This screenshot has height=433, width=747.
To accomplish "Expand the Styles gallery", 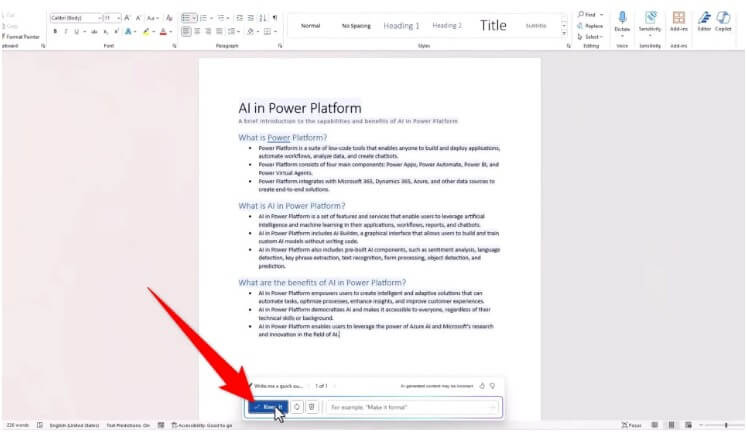I will tap(565, 33).
